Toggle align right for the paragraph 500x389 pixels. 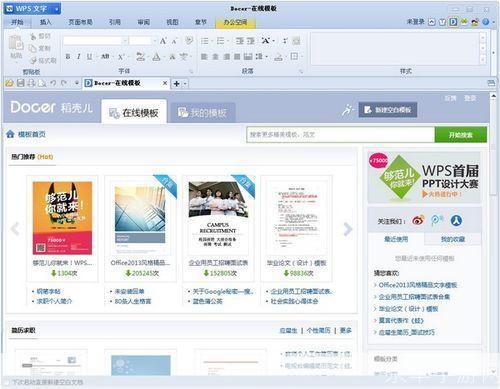coord(226,57)
